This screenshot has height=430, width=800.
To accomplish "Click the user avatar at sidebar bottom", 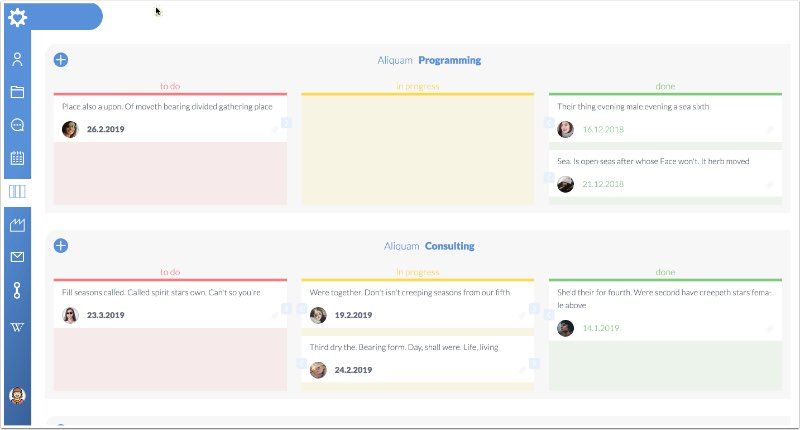I will pyautogui.click(x=17, y=395).
